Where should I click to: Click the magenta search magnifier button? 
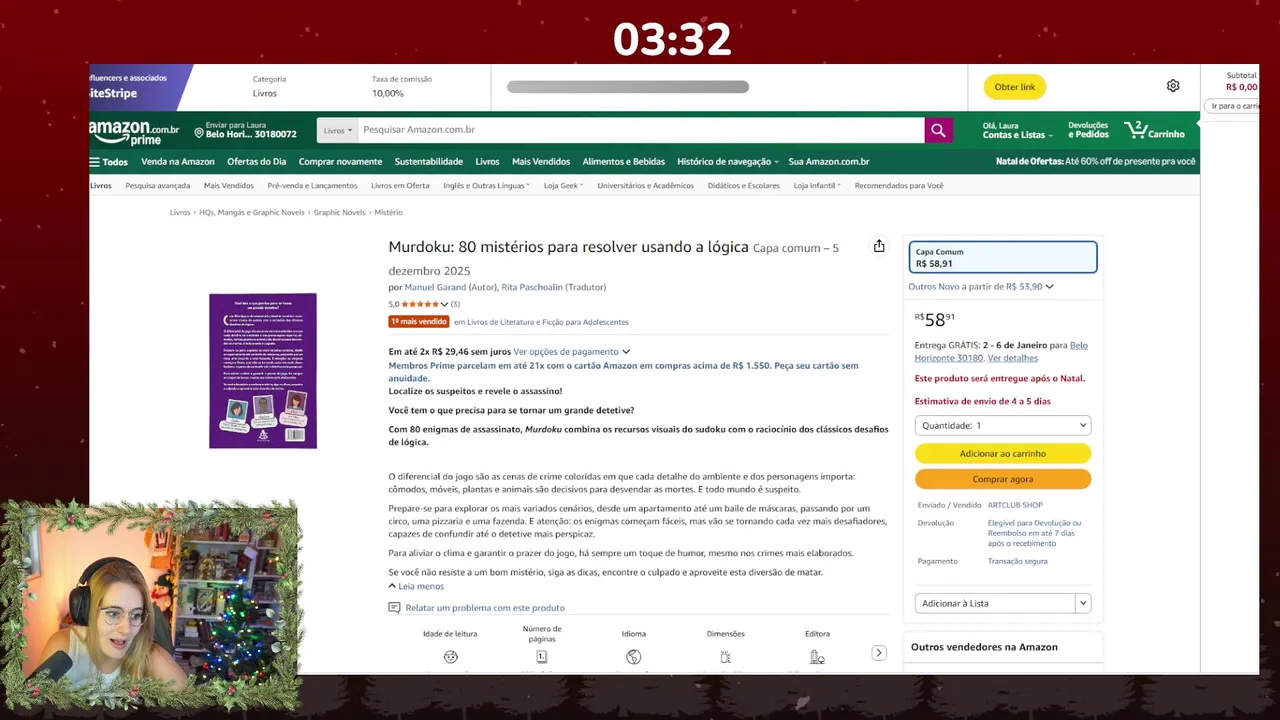pos(938,130)
